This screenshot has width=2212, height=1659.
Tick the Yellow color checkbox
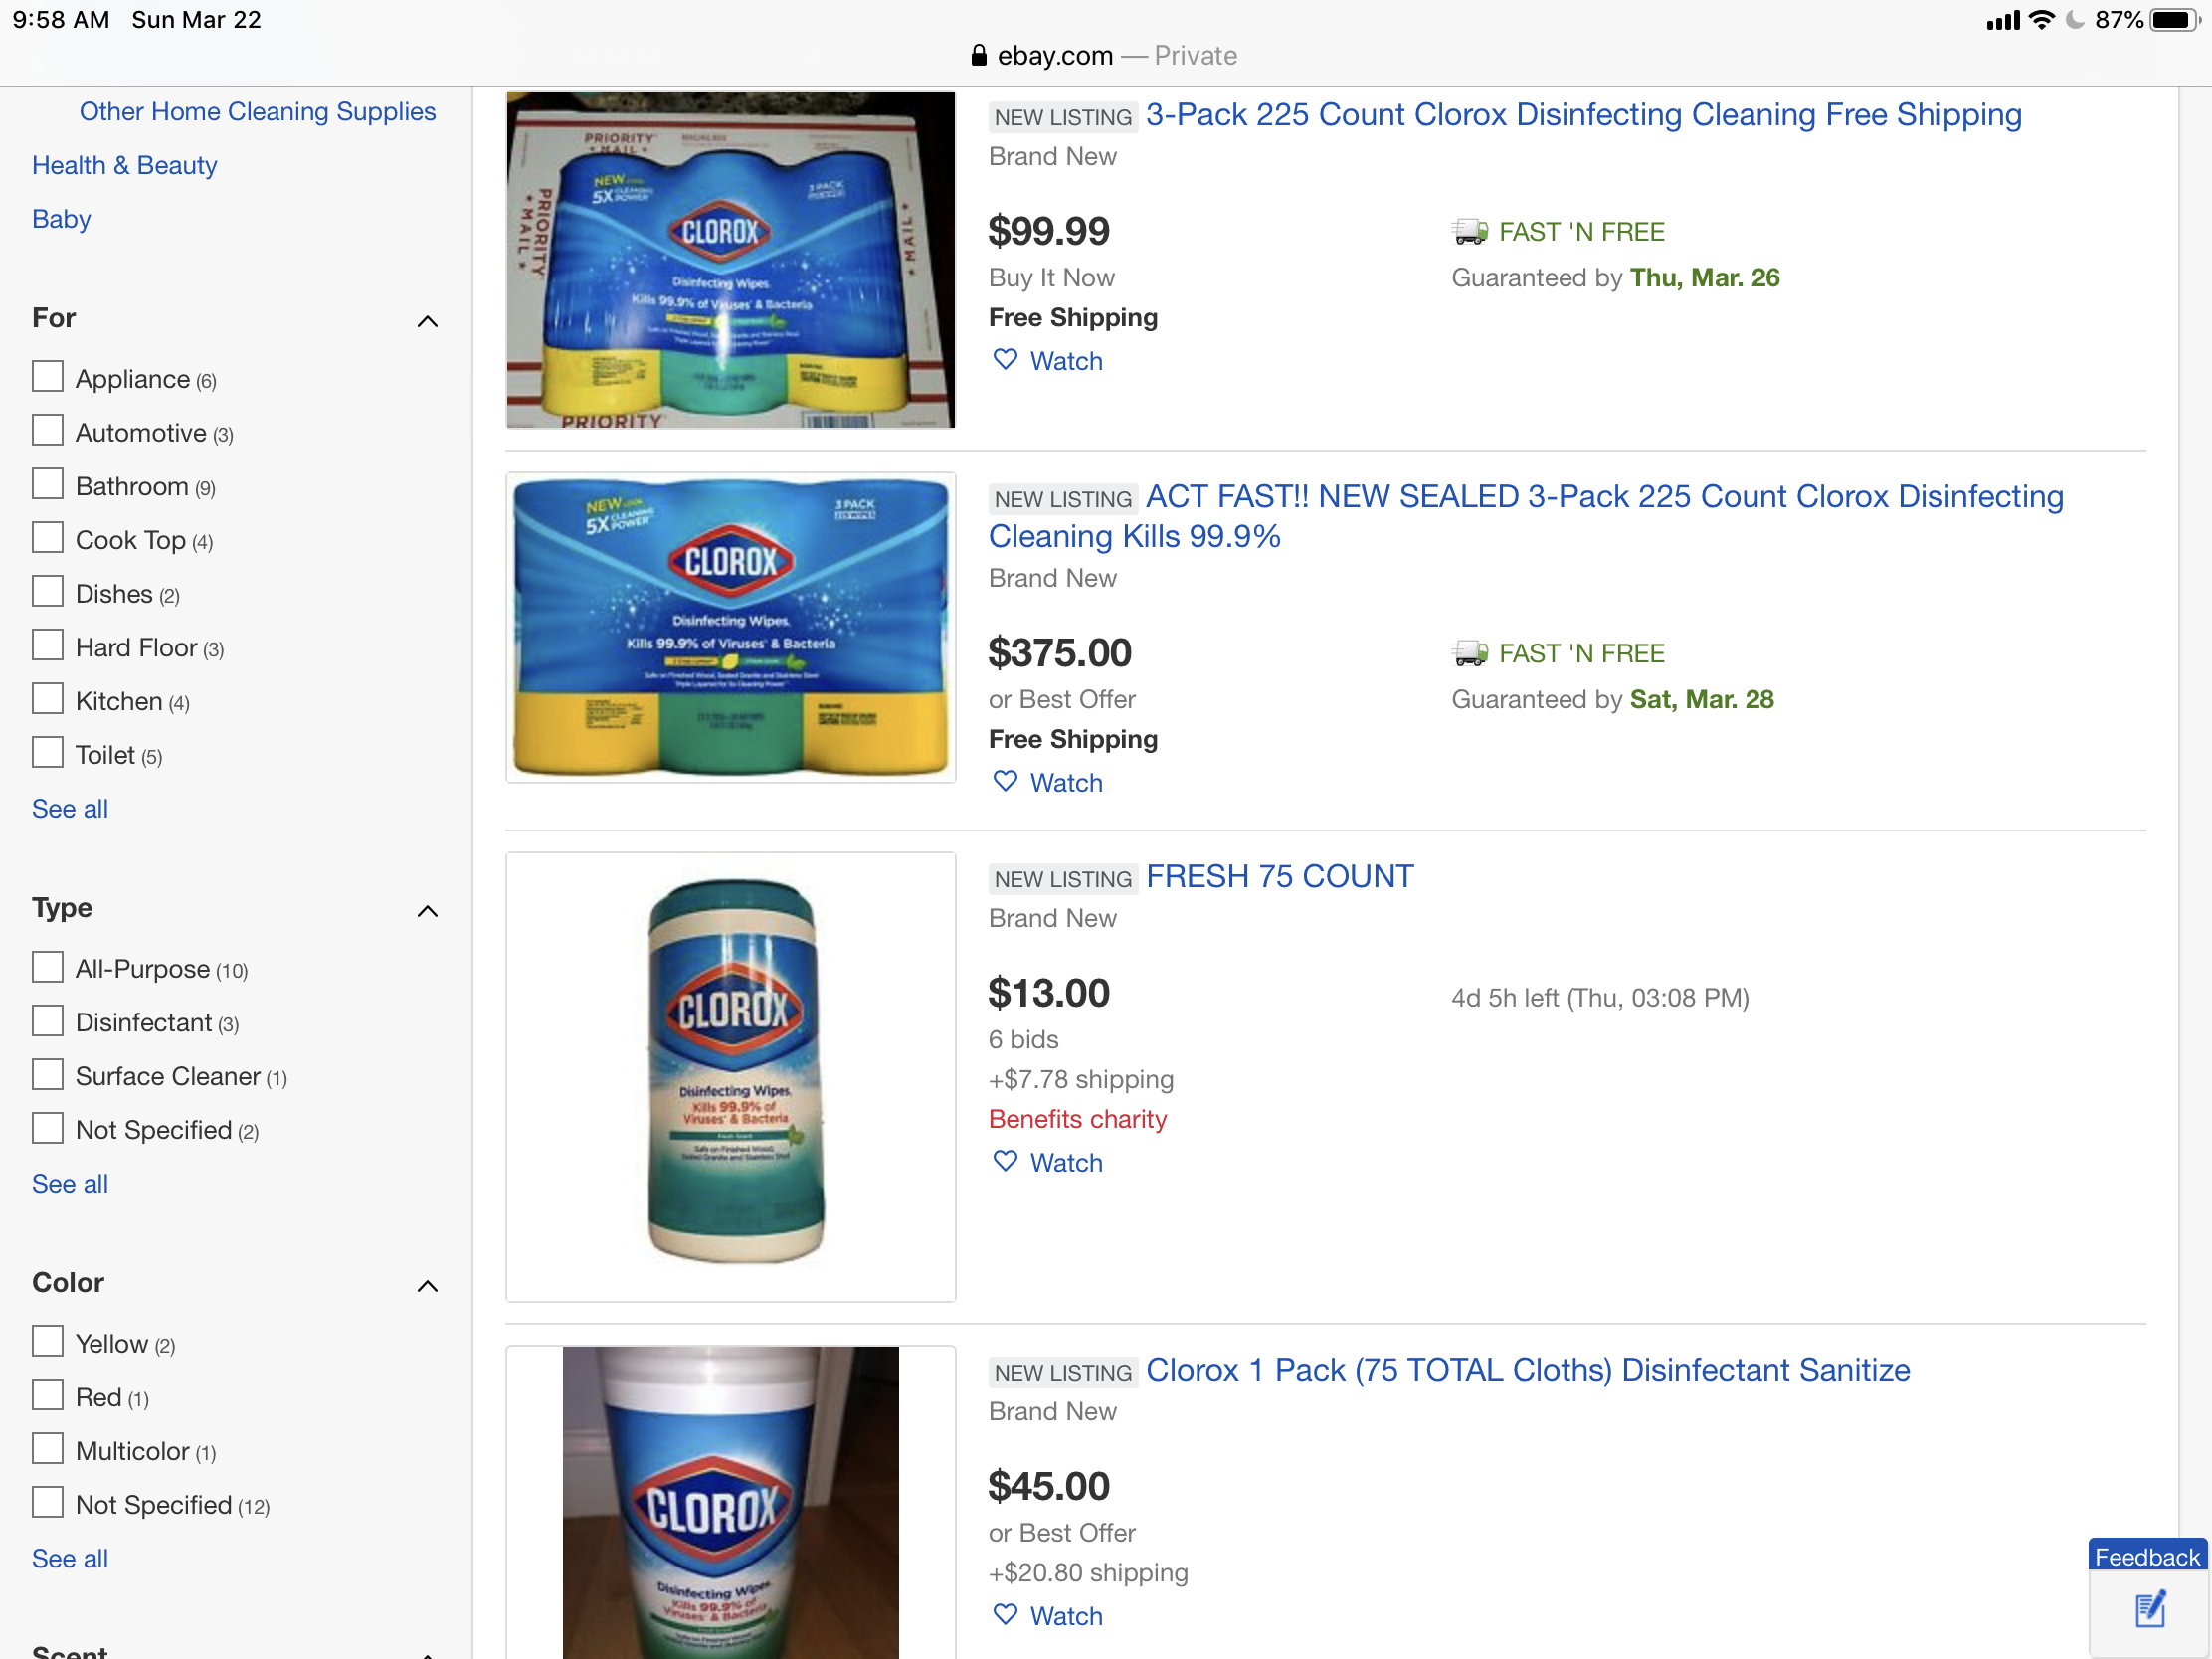pyautogui.click(x=47, y=1342)
